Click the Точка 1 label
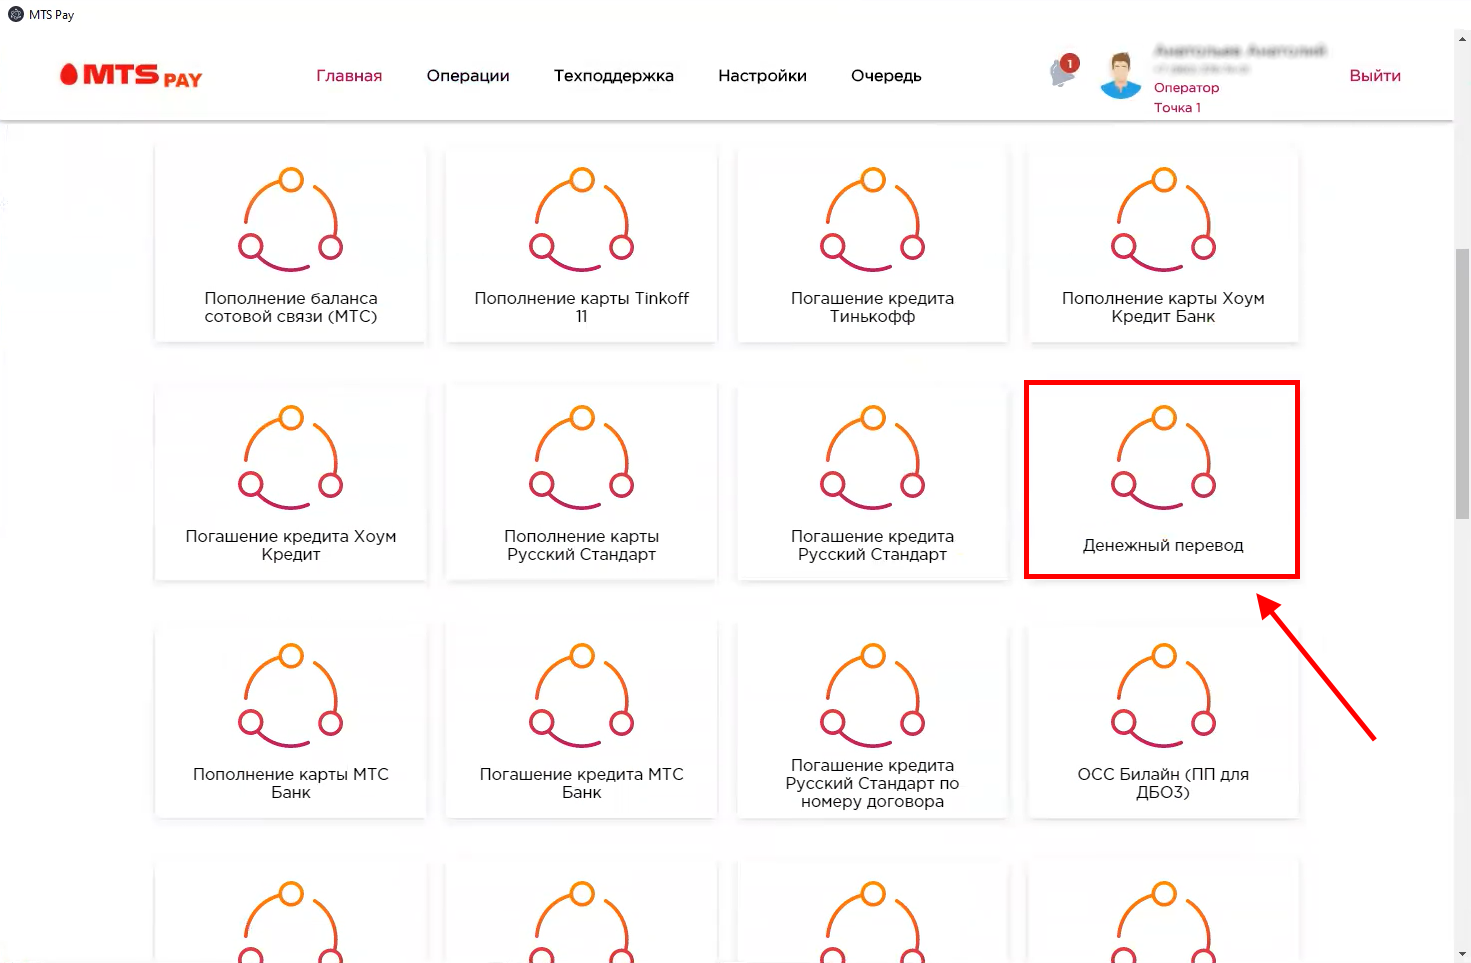The width and height of the screenshot is (1471, 963). [x=1177, y=108]
